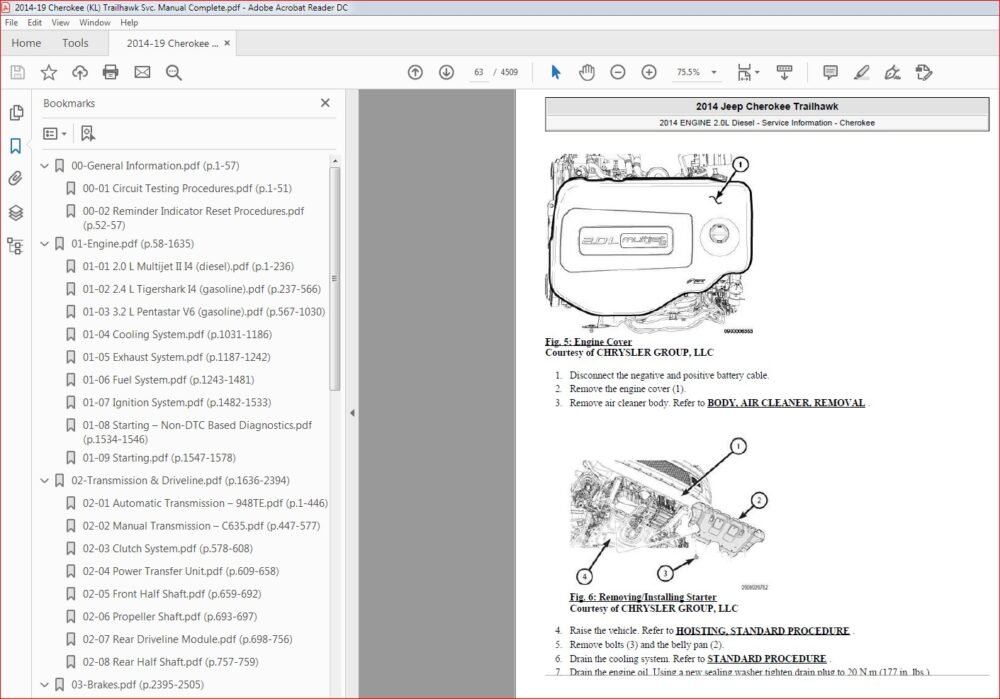Toggle the Bookmarks panel sidebar icon

16,145
